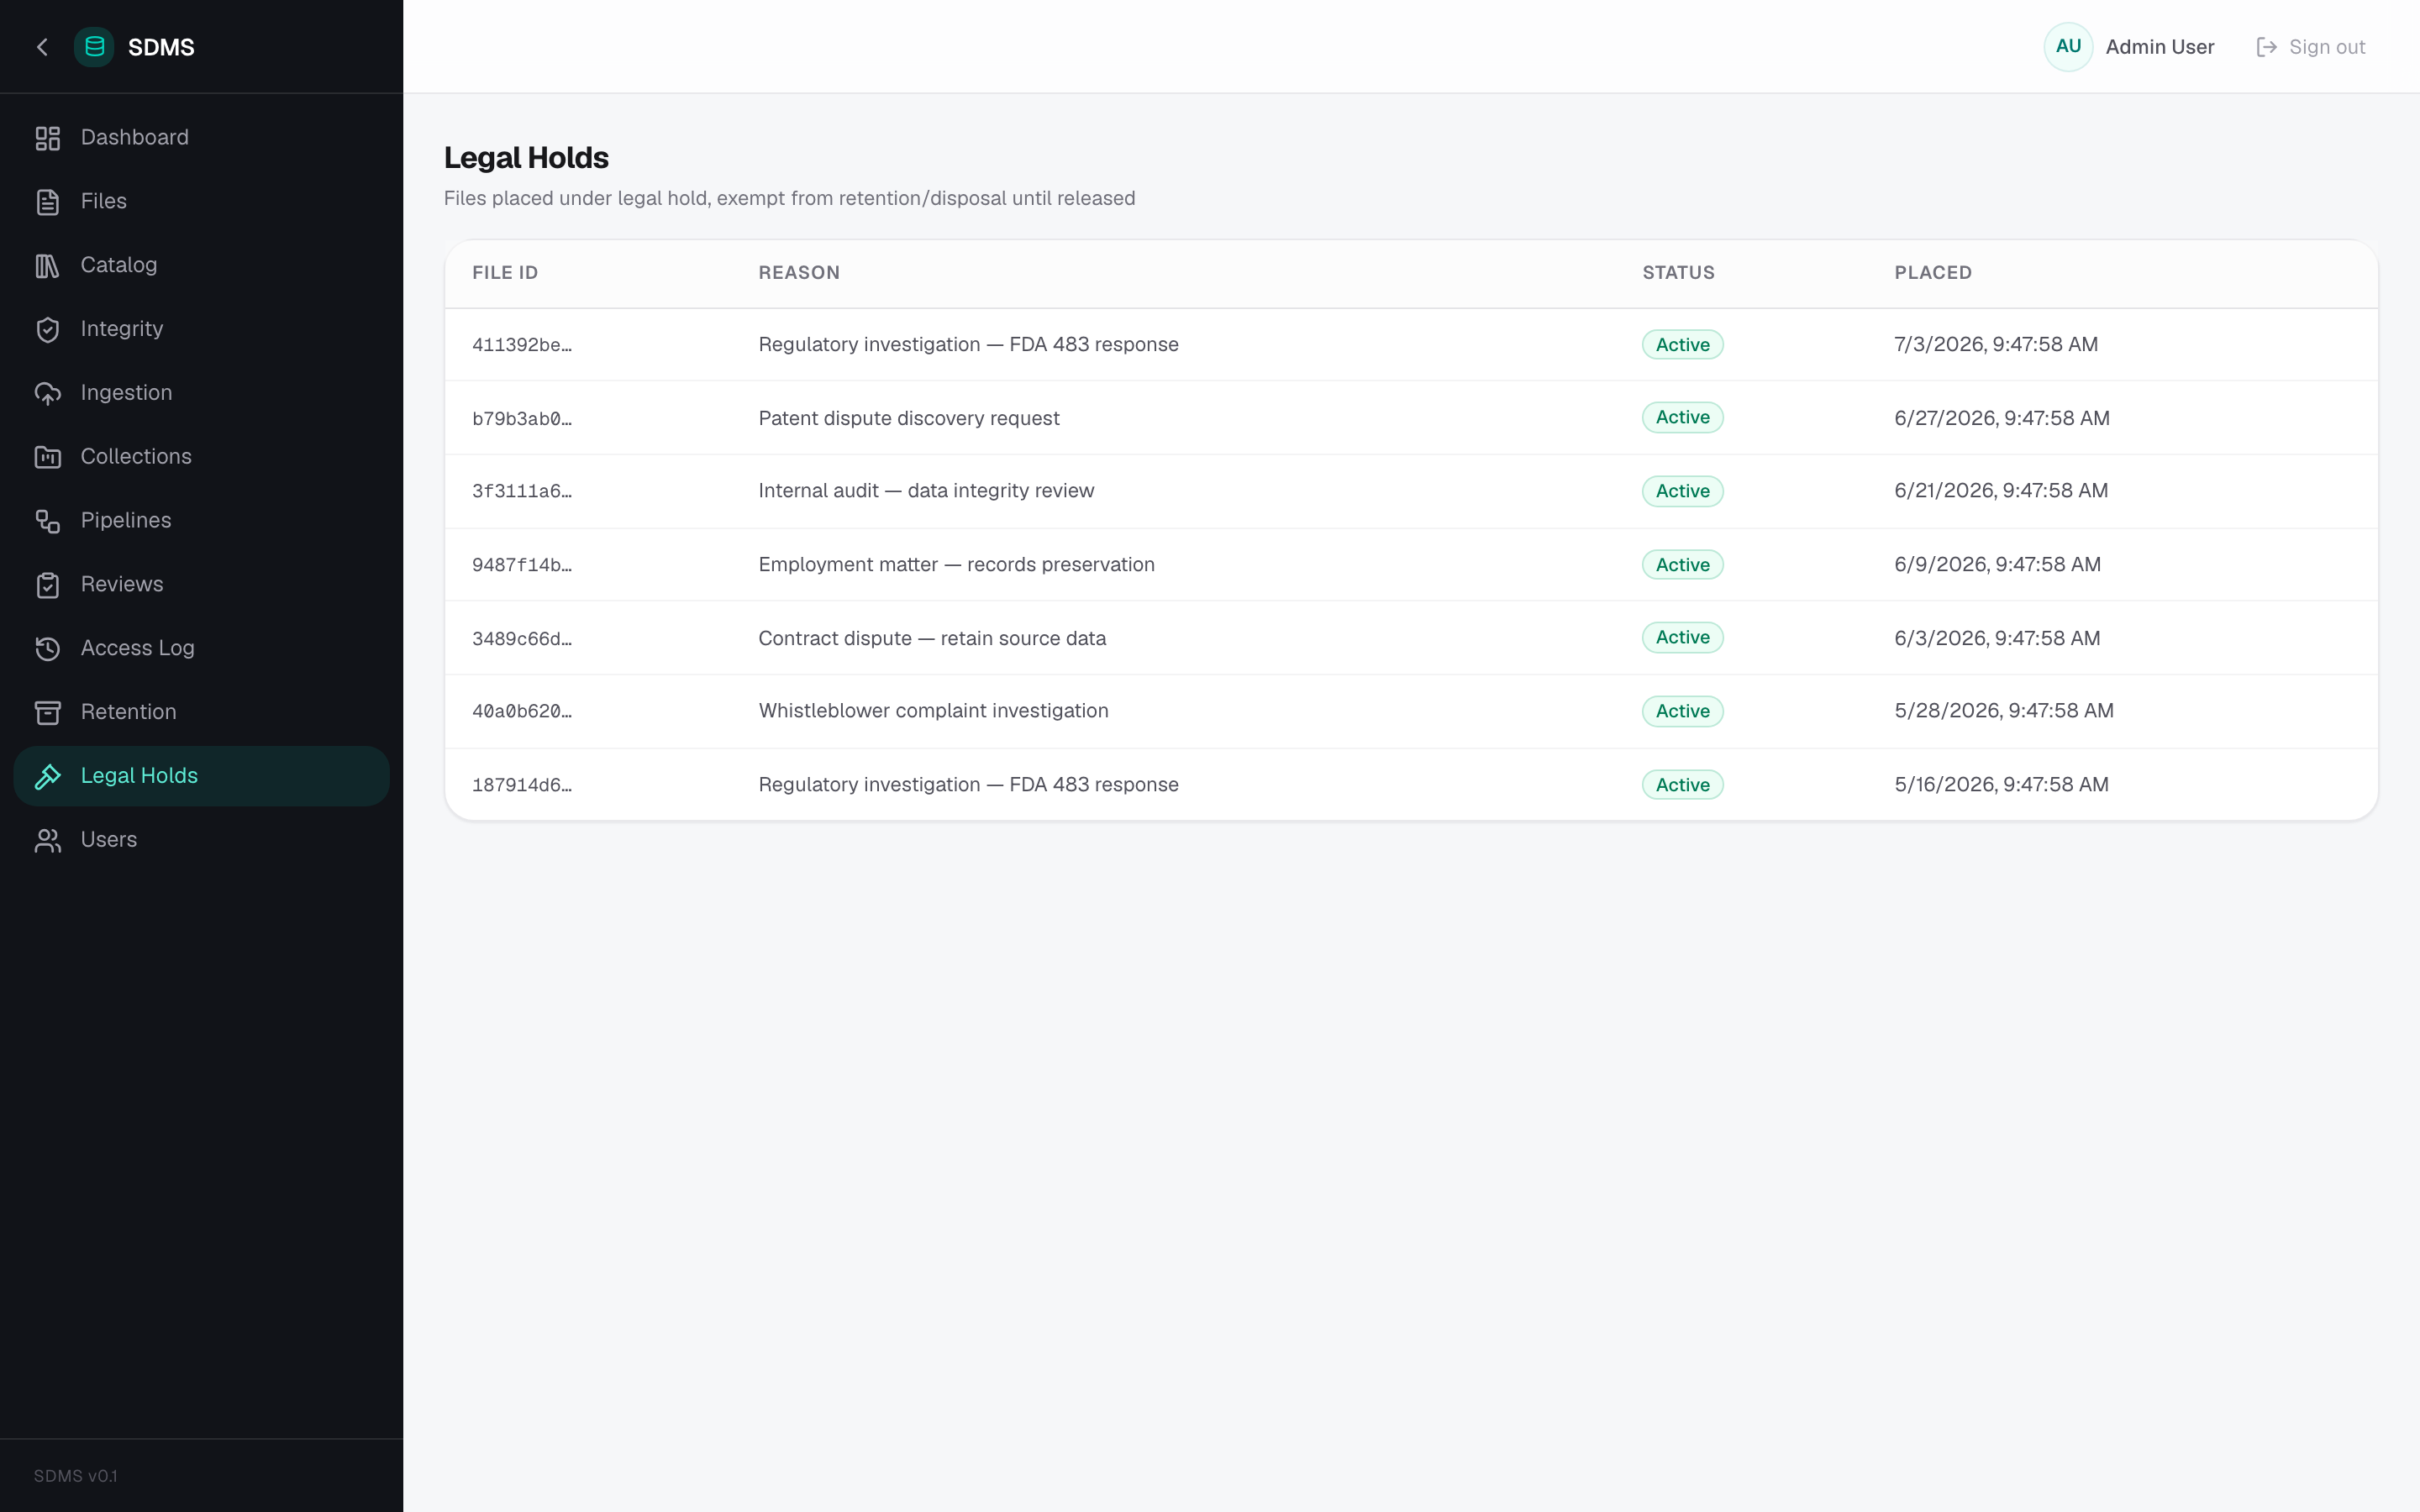Click the Sign out link
Viewport: 2420px width, 1512px height.
2311,47
